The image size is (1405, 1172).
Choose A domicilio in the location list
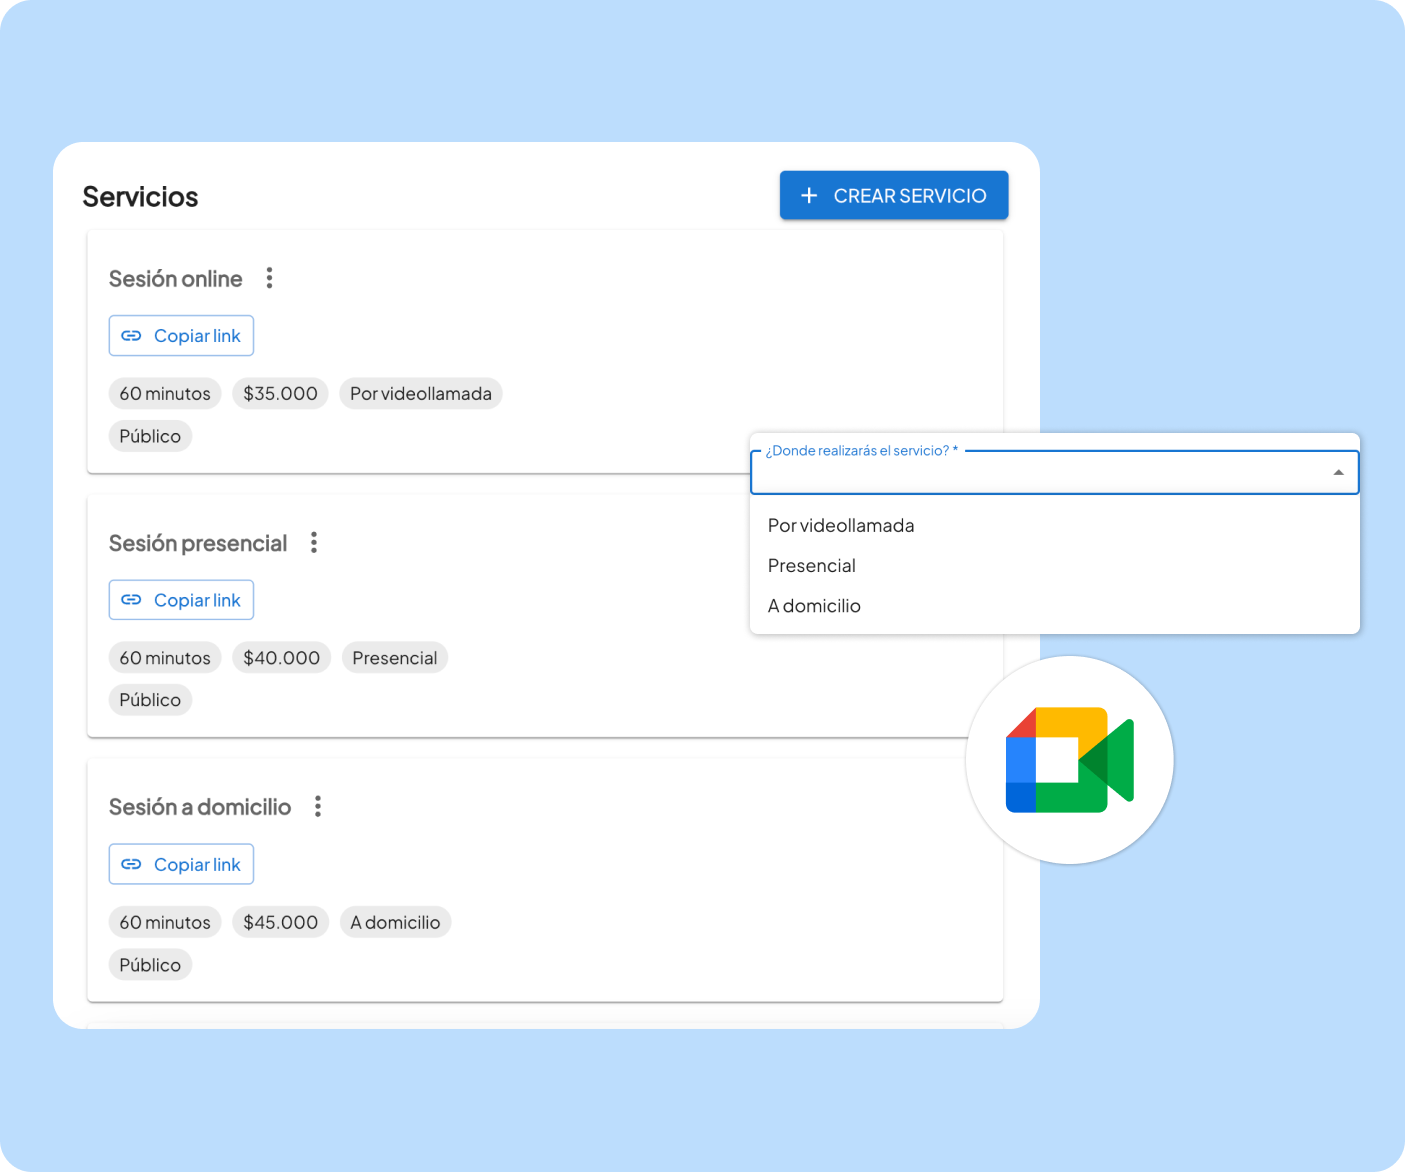pyautogui.click(x=814, y=605)
